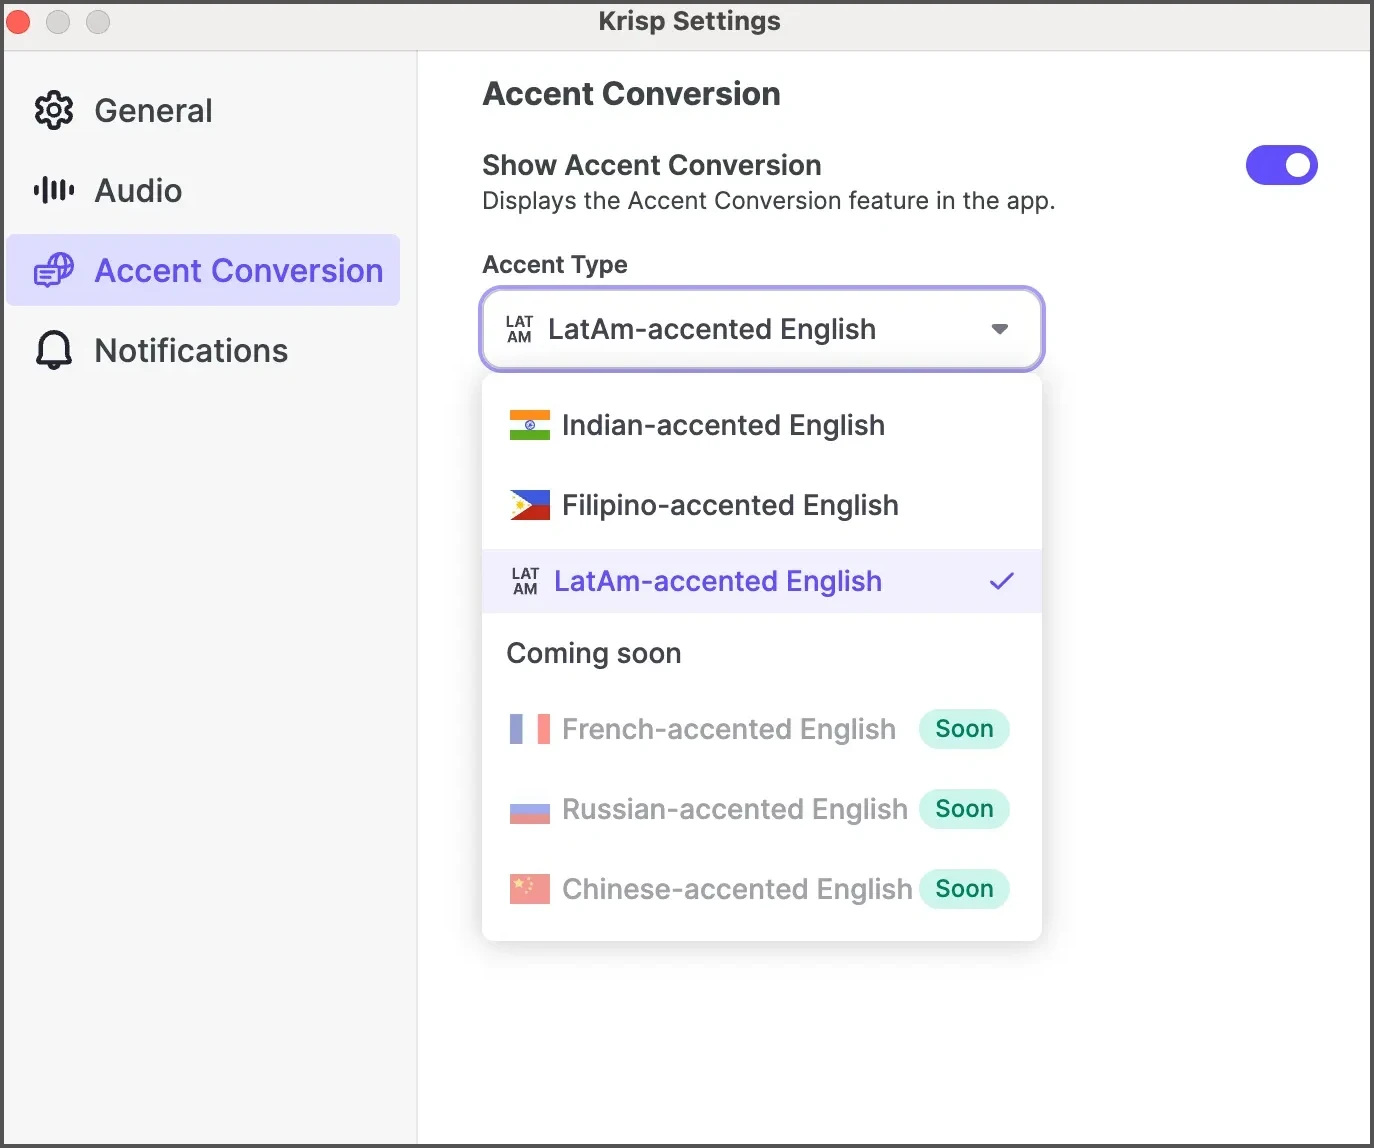This screenshot has width=1374, height=1148.
Task: Click the India flag icon
Action: click(529, 425)
